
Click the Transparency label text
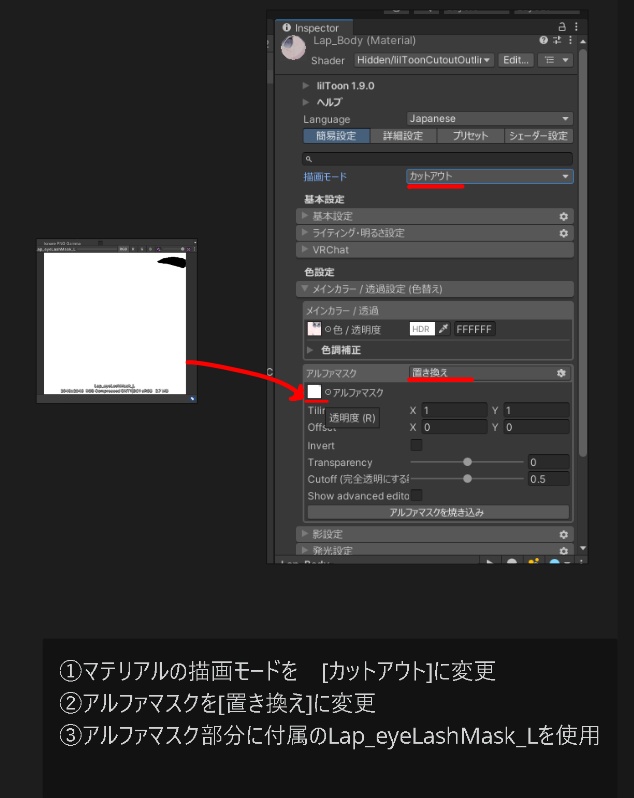point(340,462)
